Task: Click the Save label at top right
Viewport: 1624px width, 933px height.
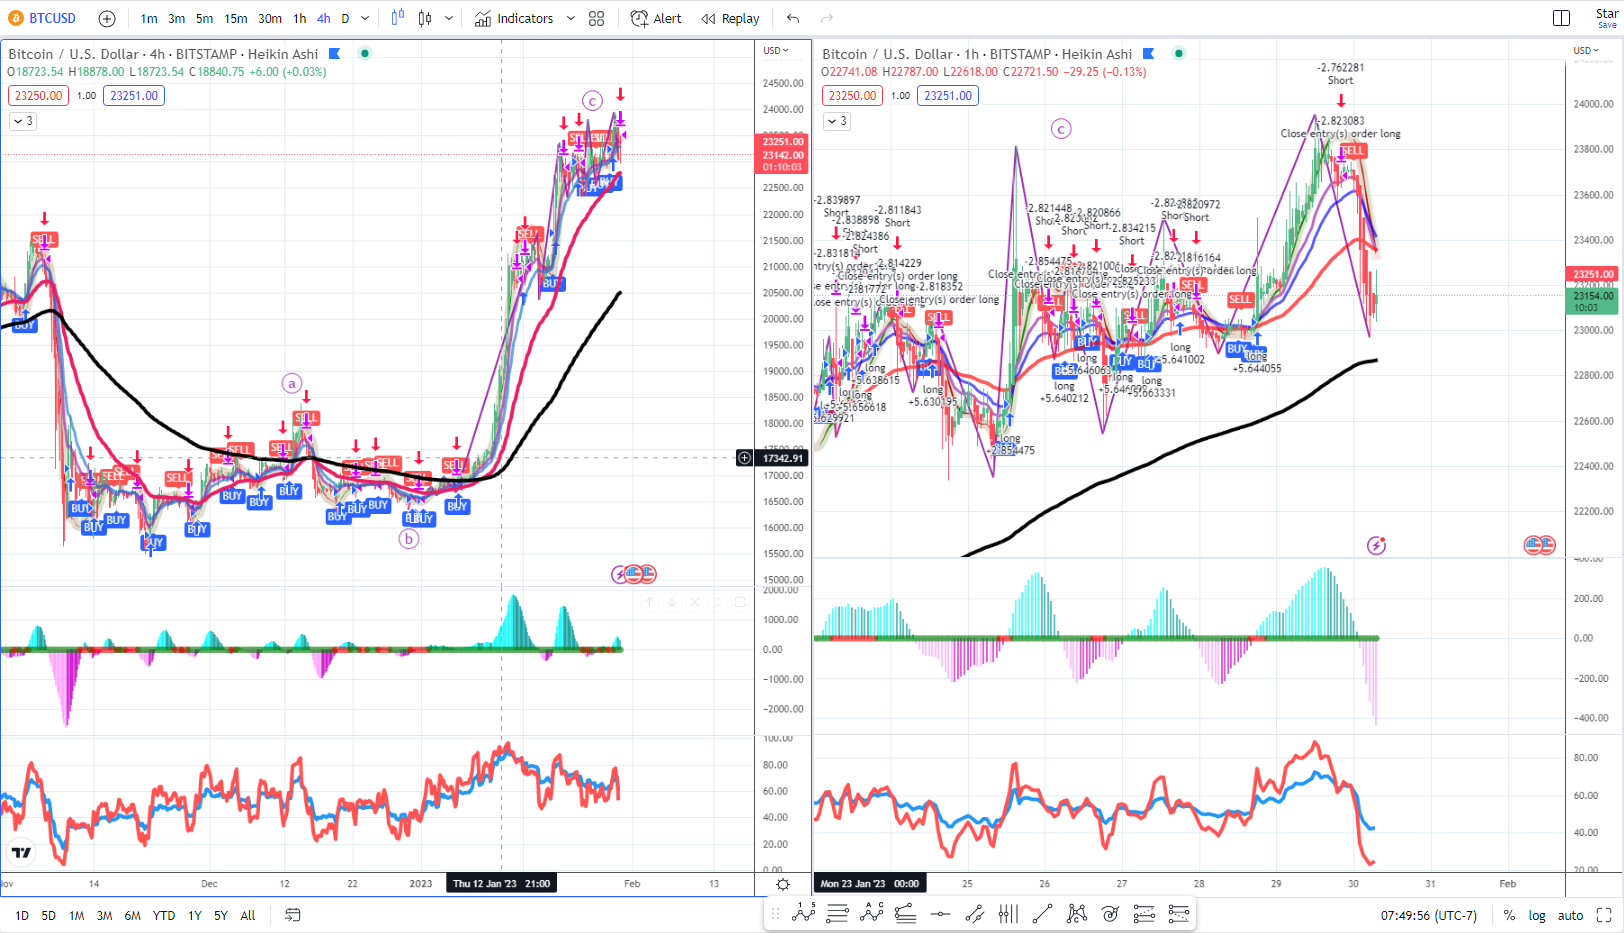Action: point(1606,25)
